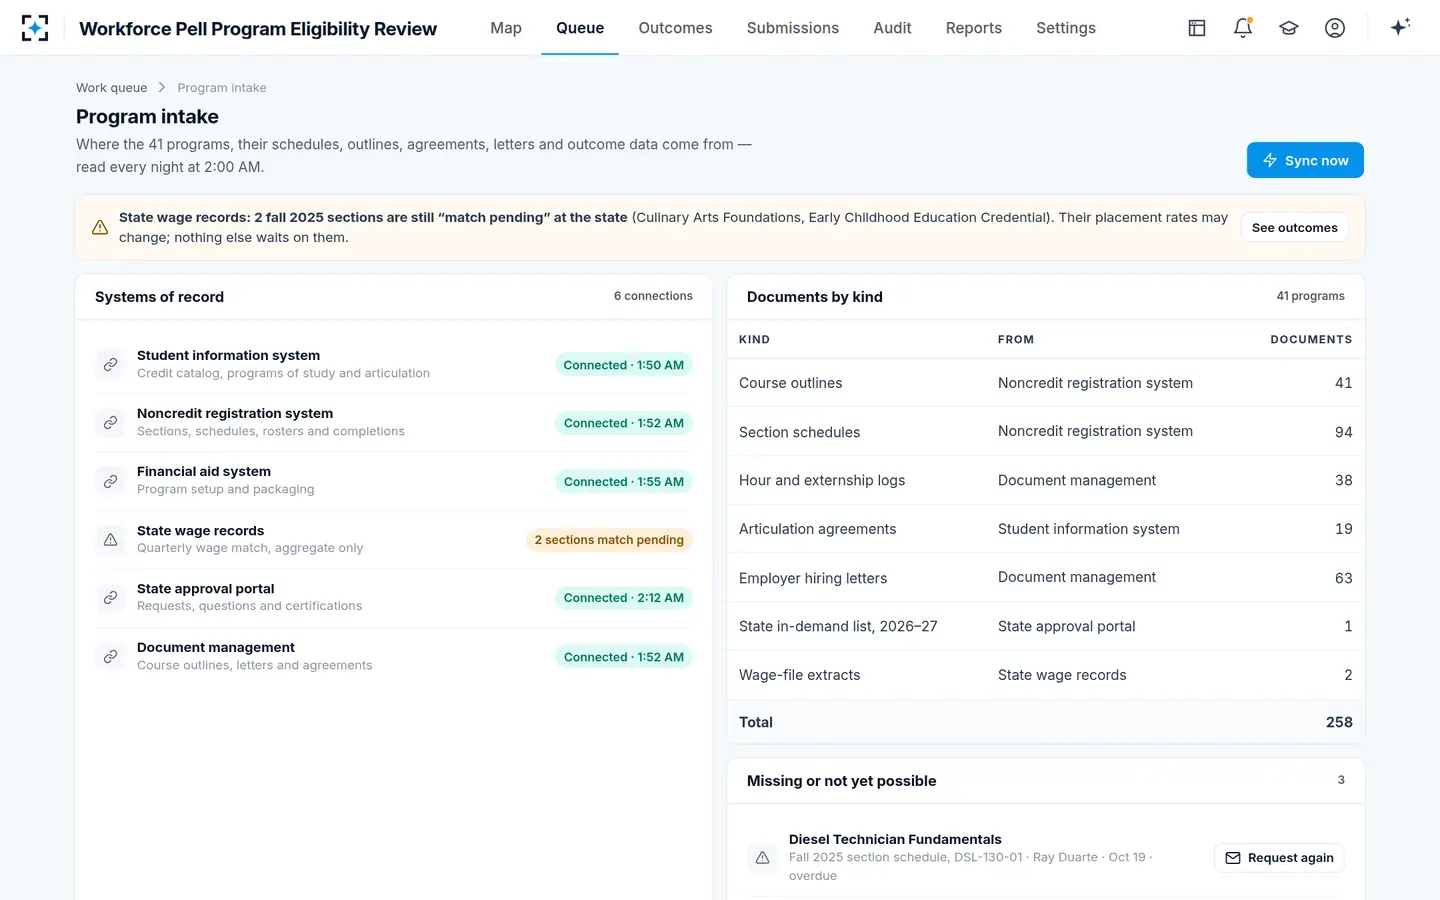Select the Articulation agreements row
The image size is (1440, 900).
click(x=1046, y=529)
